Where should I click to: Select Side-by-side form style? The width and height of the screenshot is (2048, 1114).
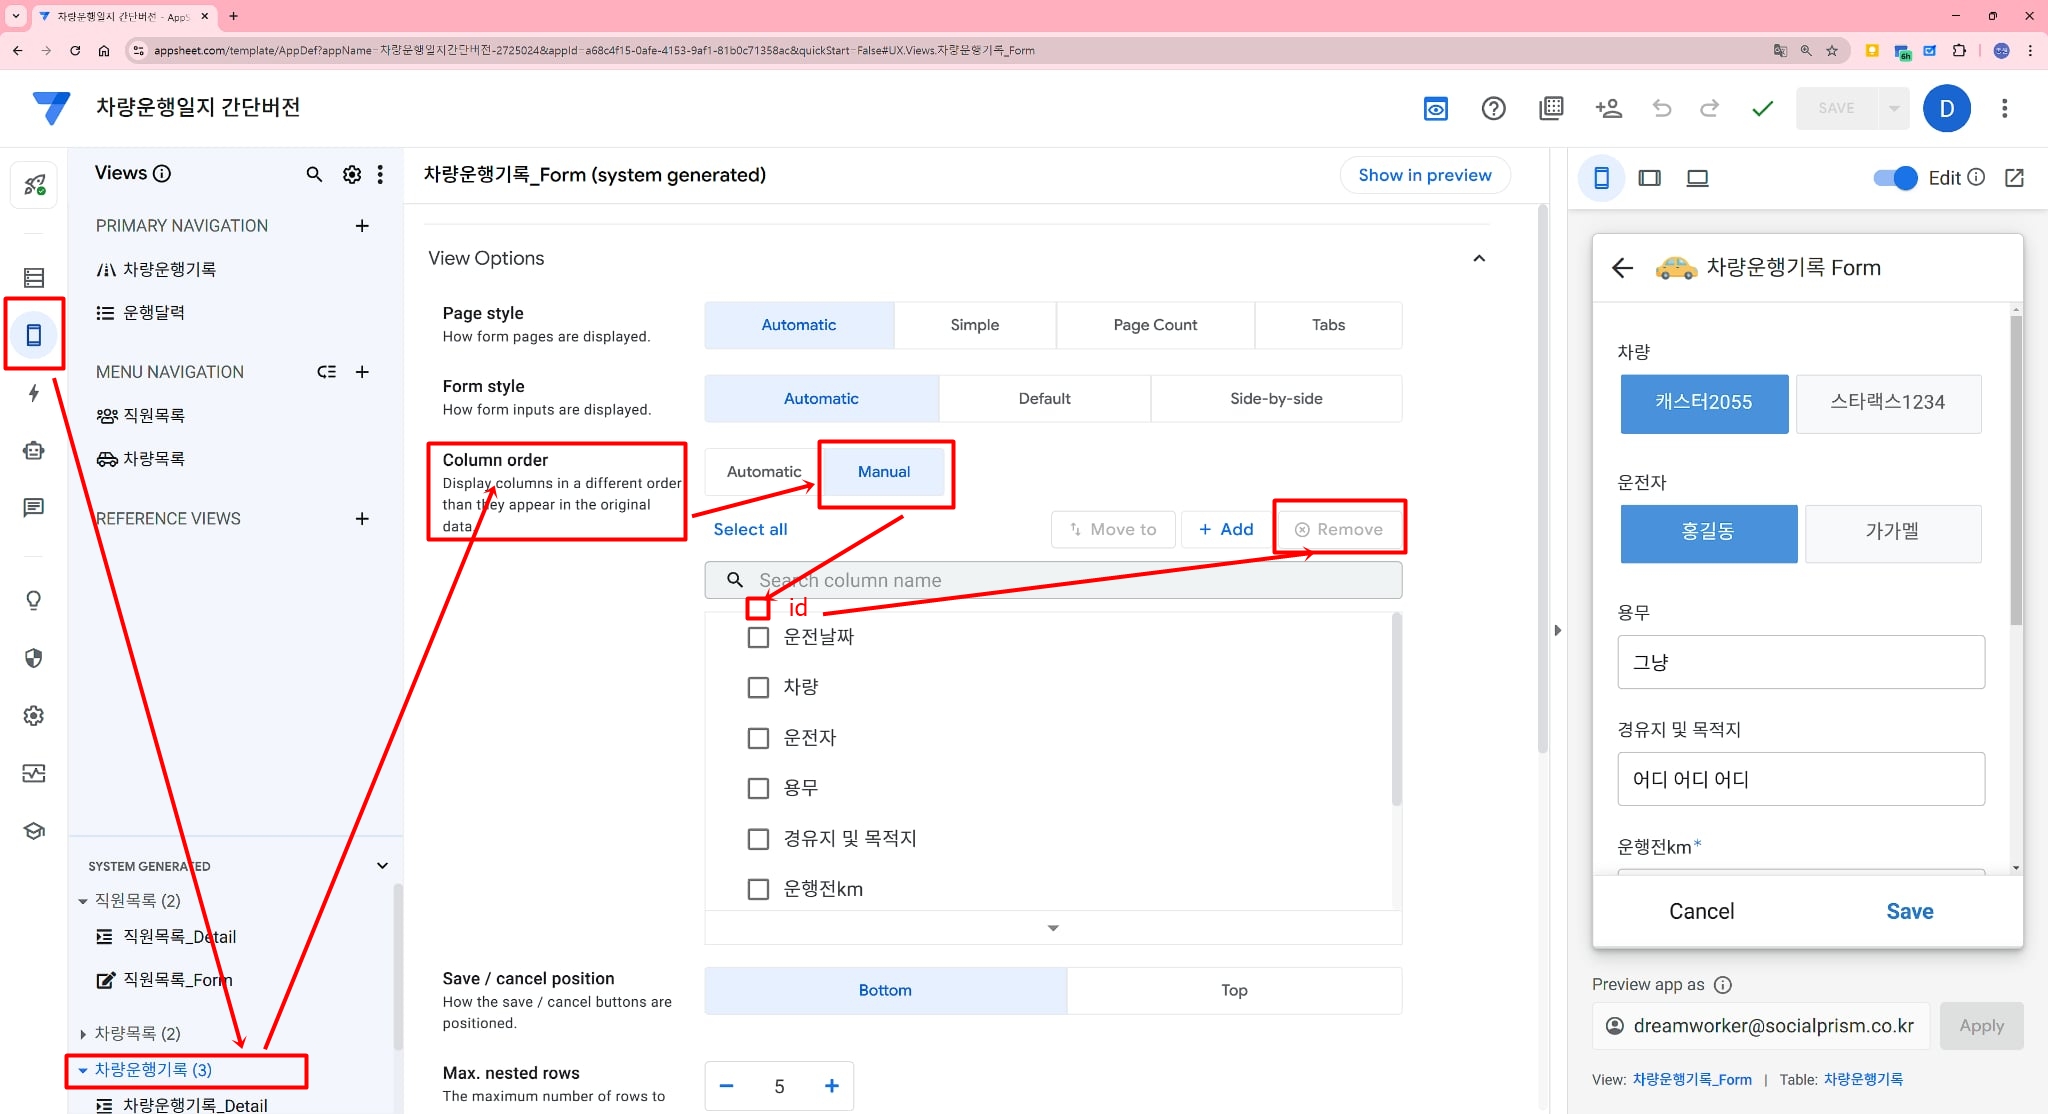coord(1276,398)
